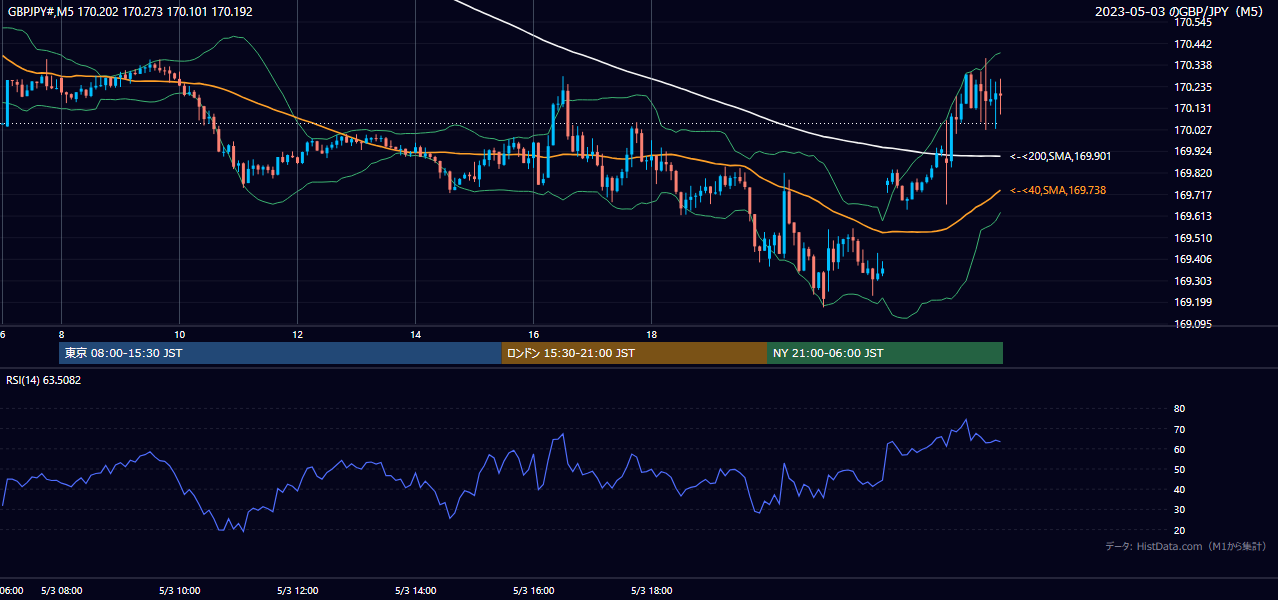Image resolution: width=1278 pixels, height=600 pixels.
Task: Click price axis value 170.338
Action: pos(1193,65)
